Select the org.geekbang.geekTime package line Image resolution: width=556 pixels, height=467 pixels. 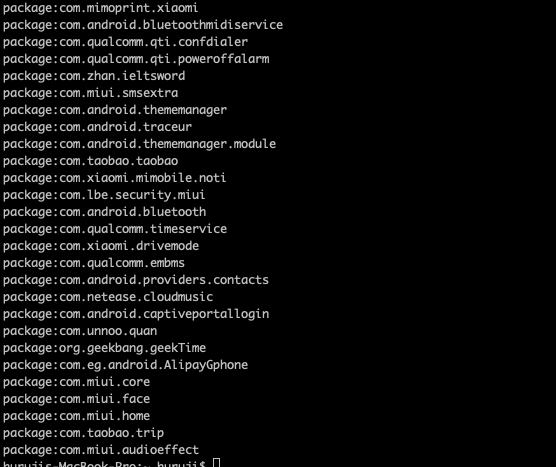click(x=104, y=348)
